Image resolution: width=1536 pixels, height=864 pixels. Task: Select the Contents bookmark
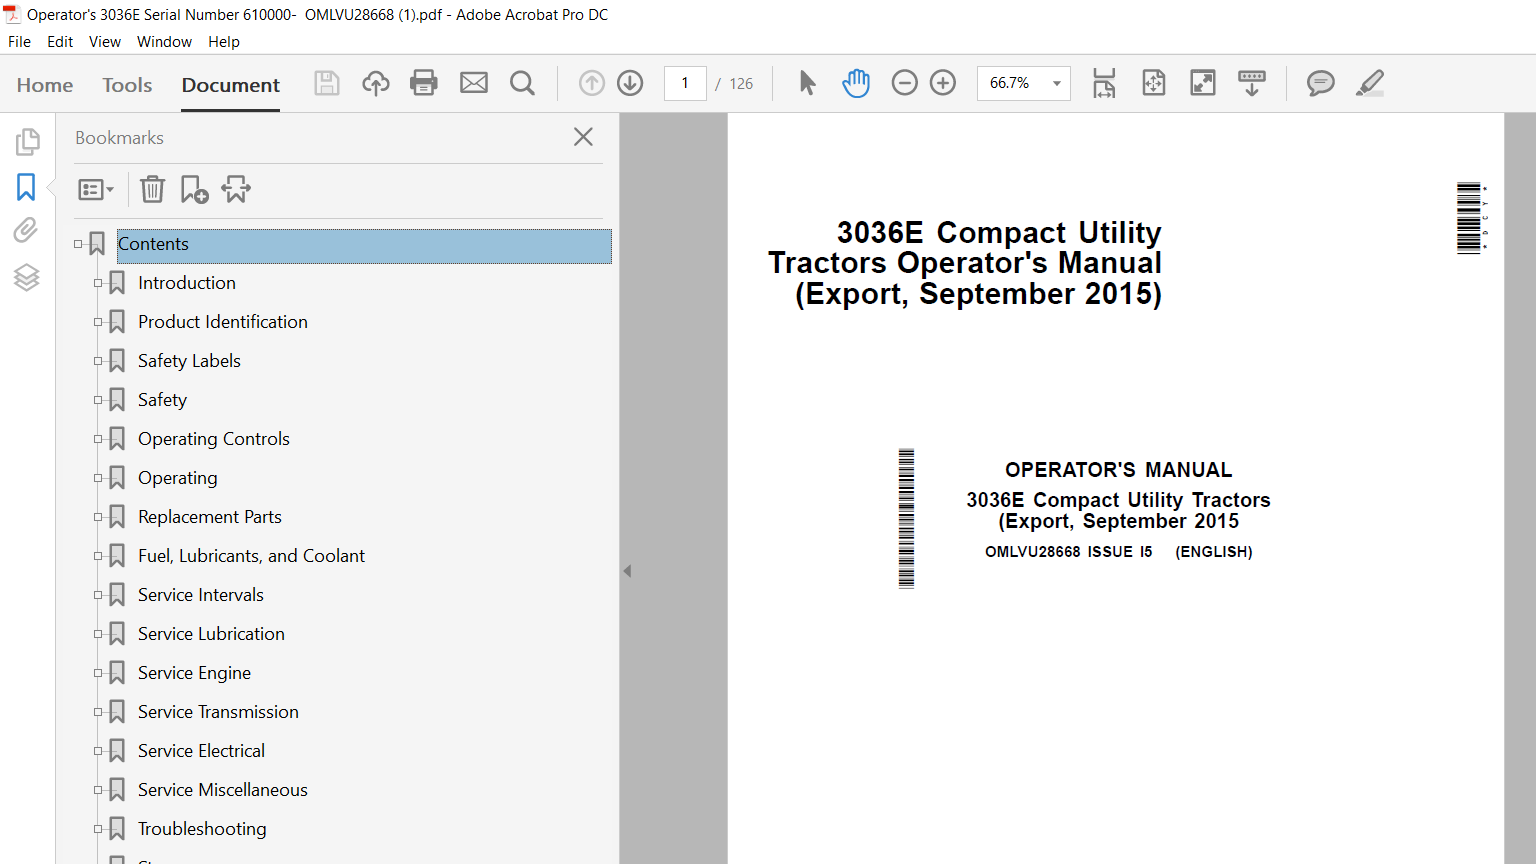[x=364, y=246]
